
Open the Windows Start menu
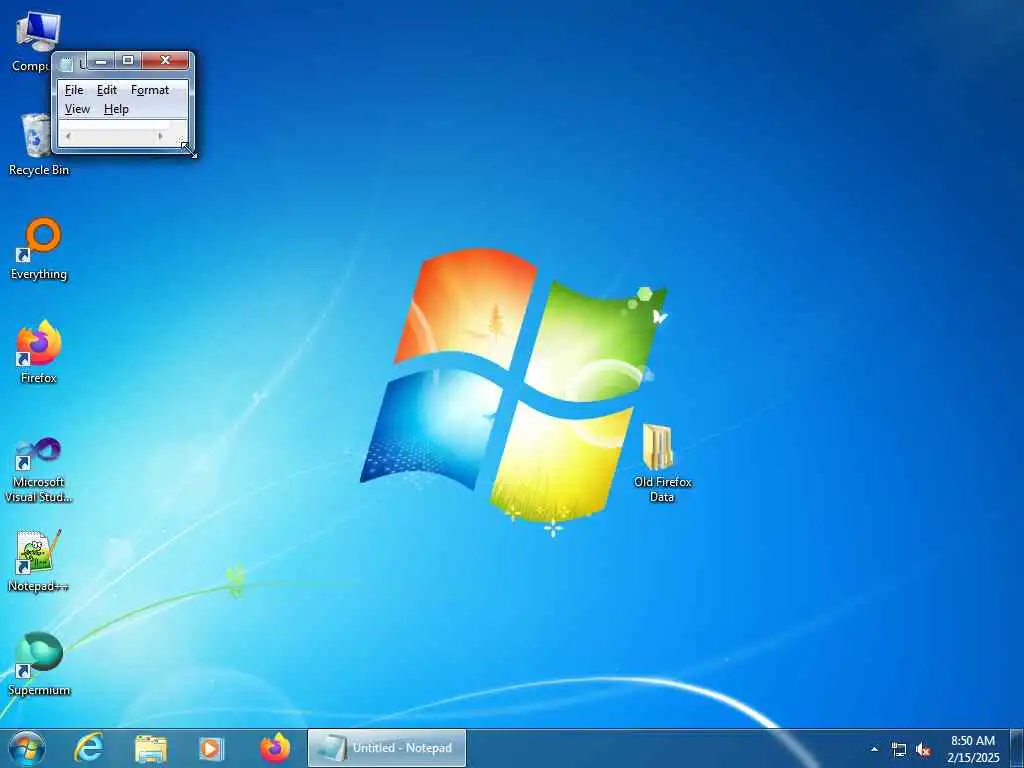27,748
